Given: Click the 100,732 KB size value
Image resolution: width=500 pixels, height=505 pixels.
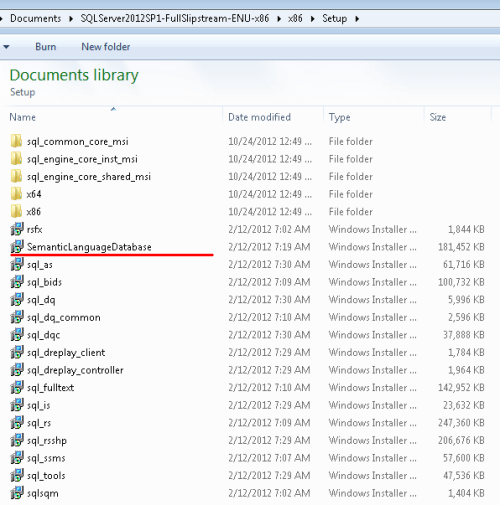Looking at the screenshot, I should tap(461, 282).
